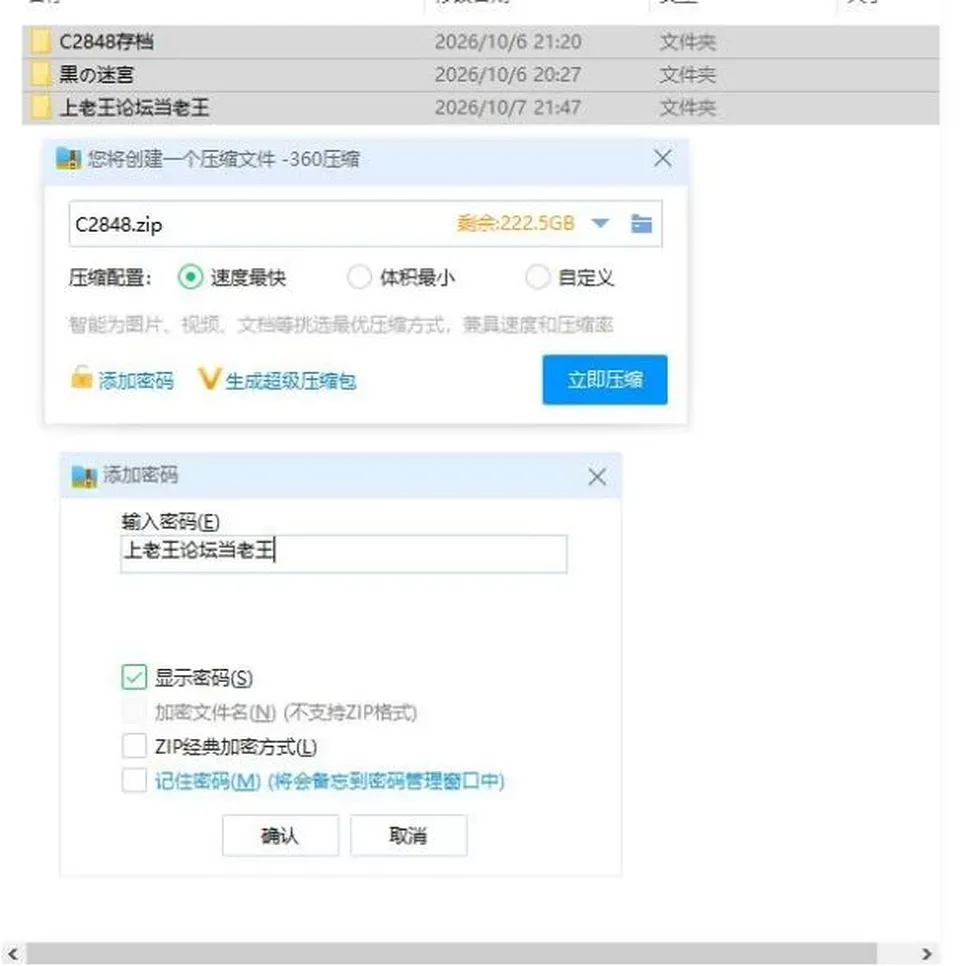Screen dimensions: 960x966
Task: Click the date 2026/10/7 21:47
Action: pyautogui.click(x=508, y=108)
